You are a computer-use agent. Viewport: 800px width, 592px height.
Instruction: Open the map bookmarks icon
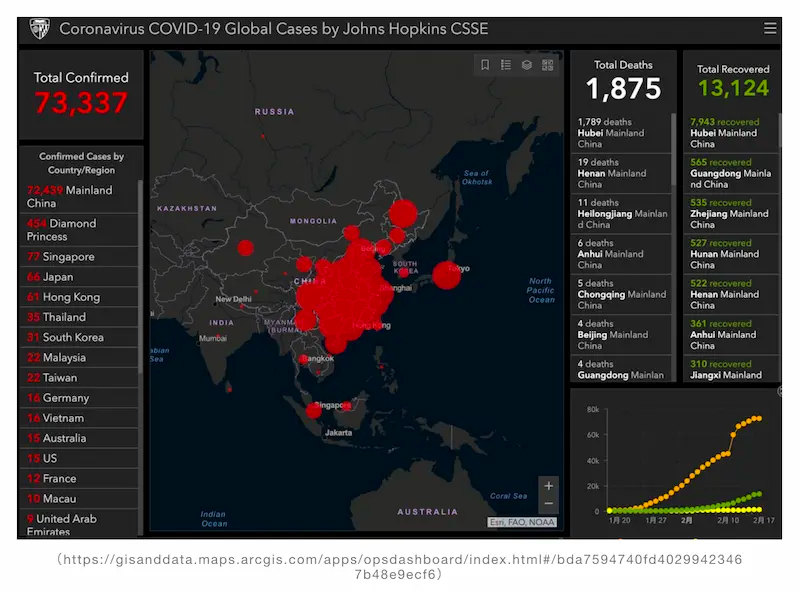click(x=485, y=65)
